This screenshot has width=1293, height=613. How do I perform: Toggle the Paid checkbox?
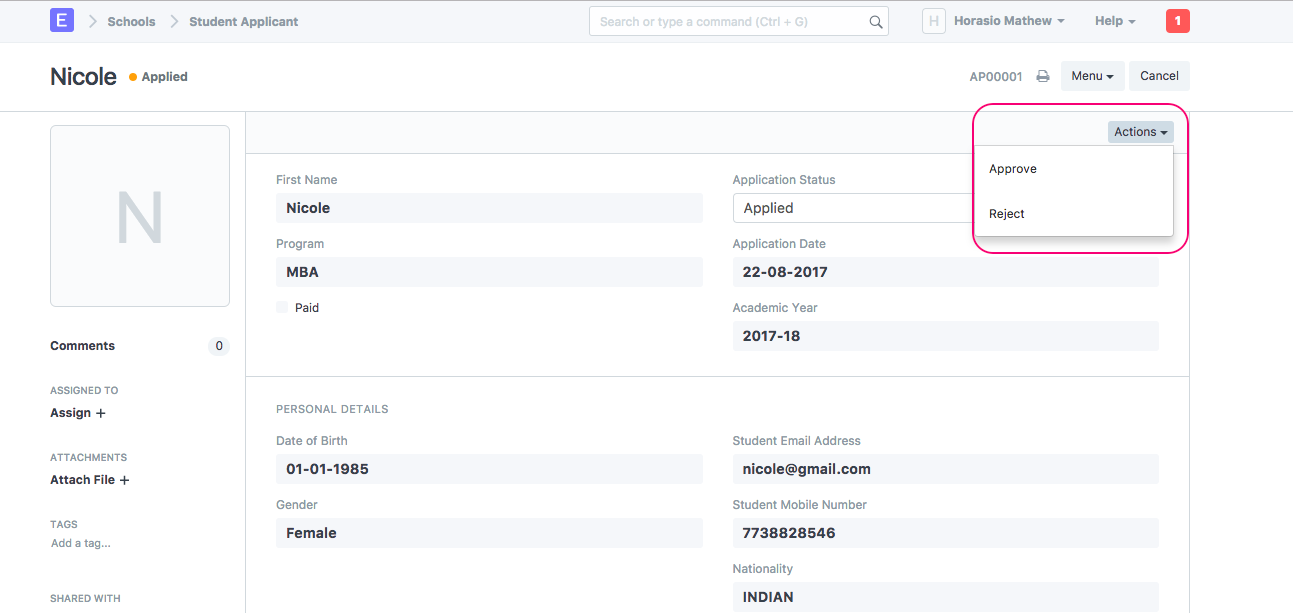coord(282,308)
